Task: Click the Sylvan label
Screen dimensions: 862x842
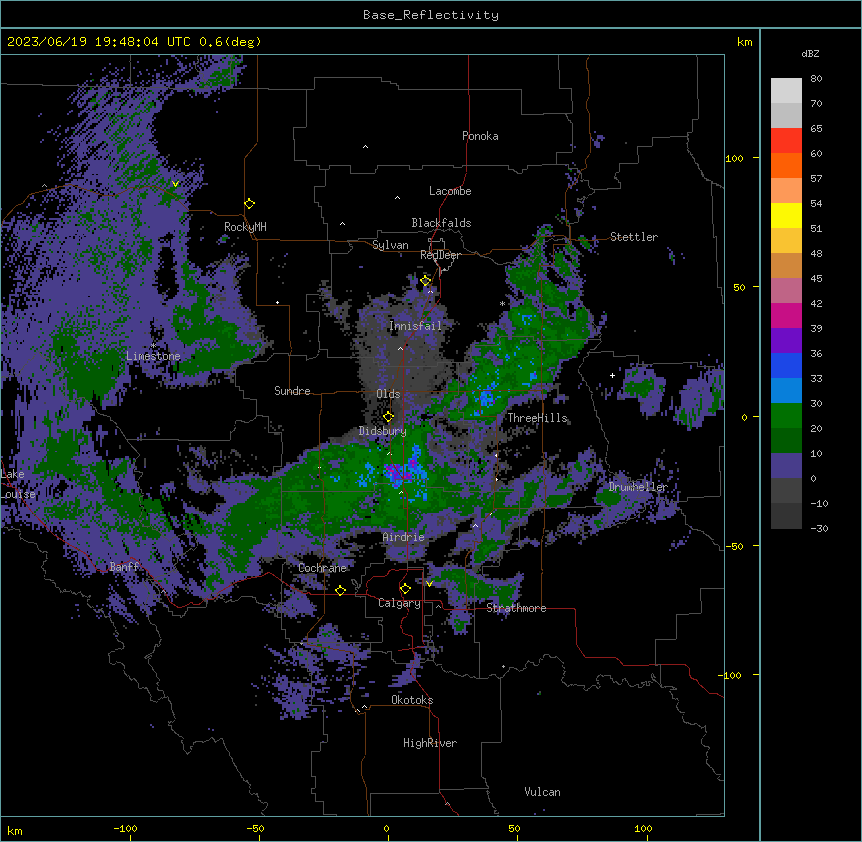Action: (x=390, y=245)
